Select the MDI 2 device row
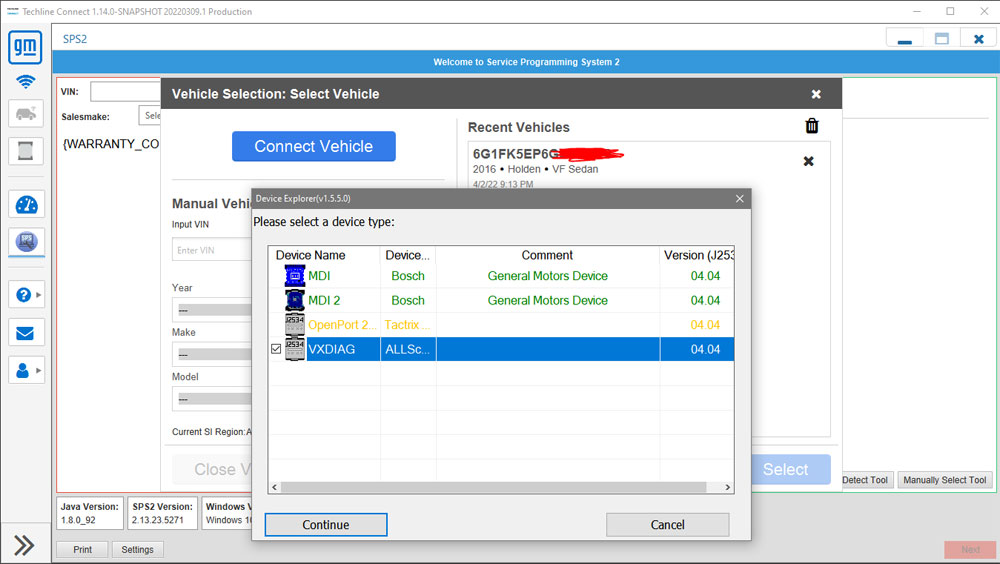The width and height of the screenshot is (1000, 564). pos(330,300)
